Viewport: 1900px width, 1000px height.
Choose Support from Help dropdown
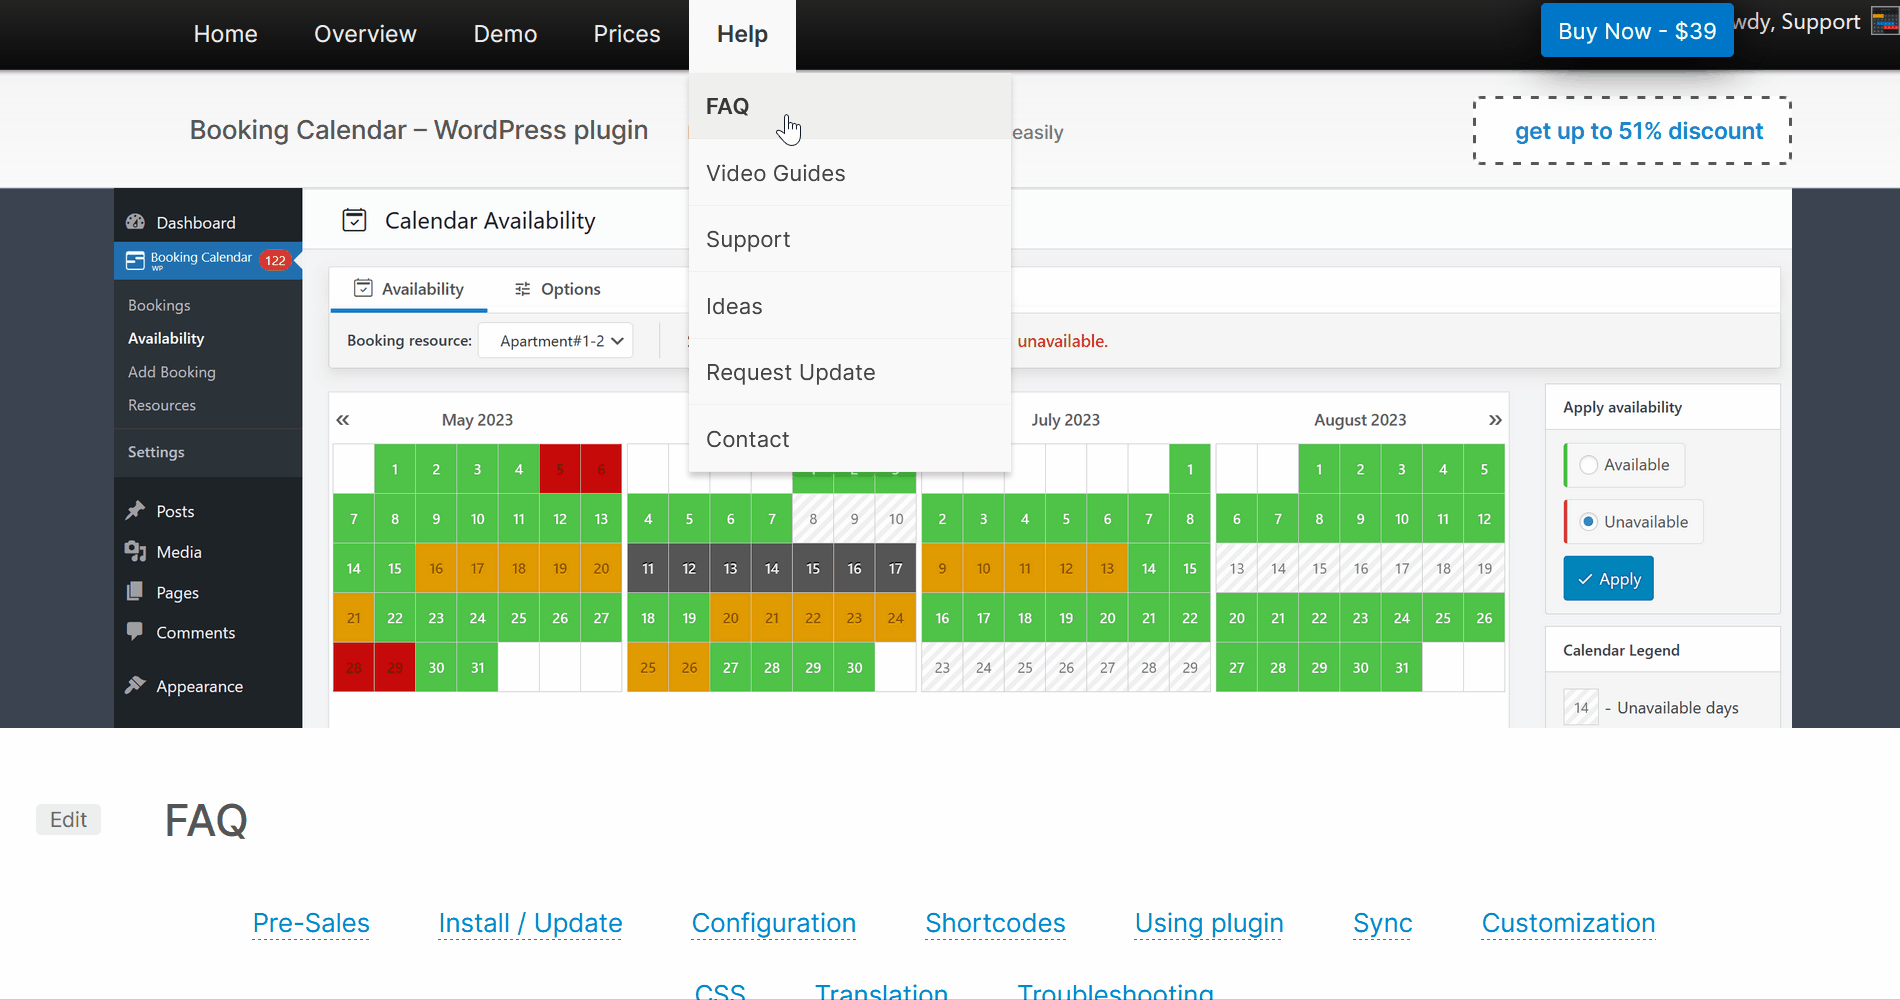(850, 239)
